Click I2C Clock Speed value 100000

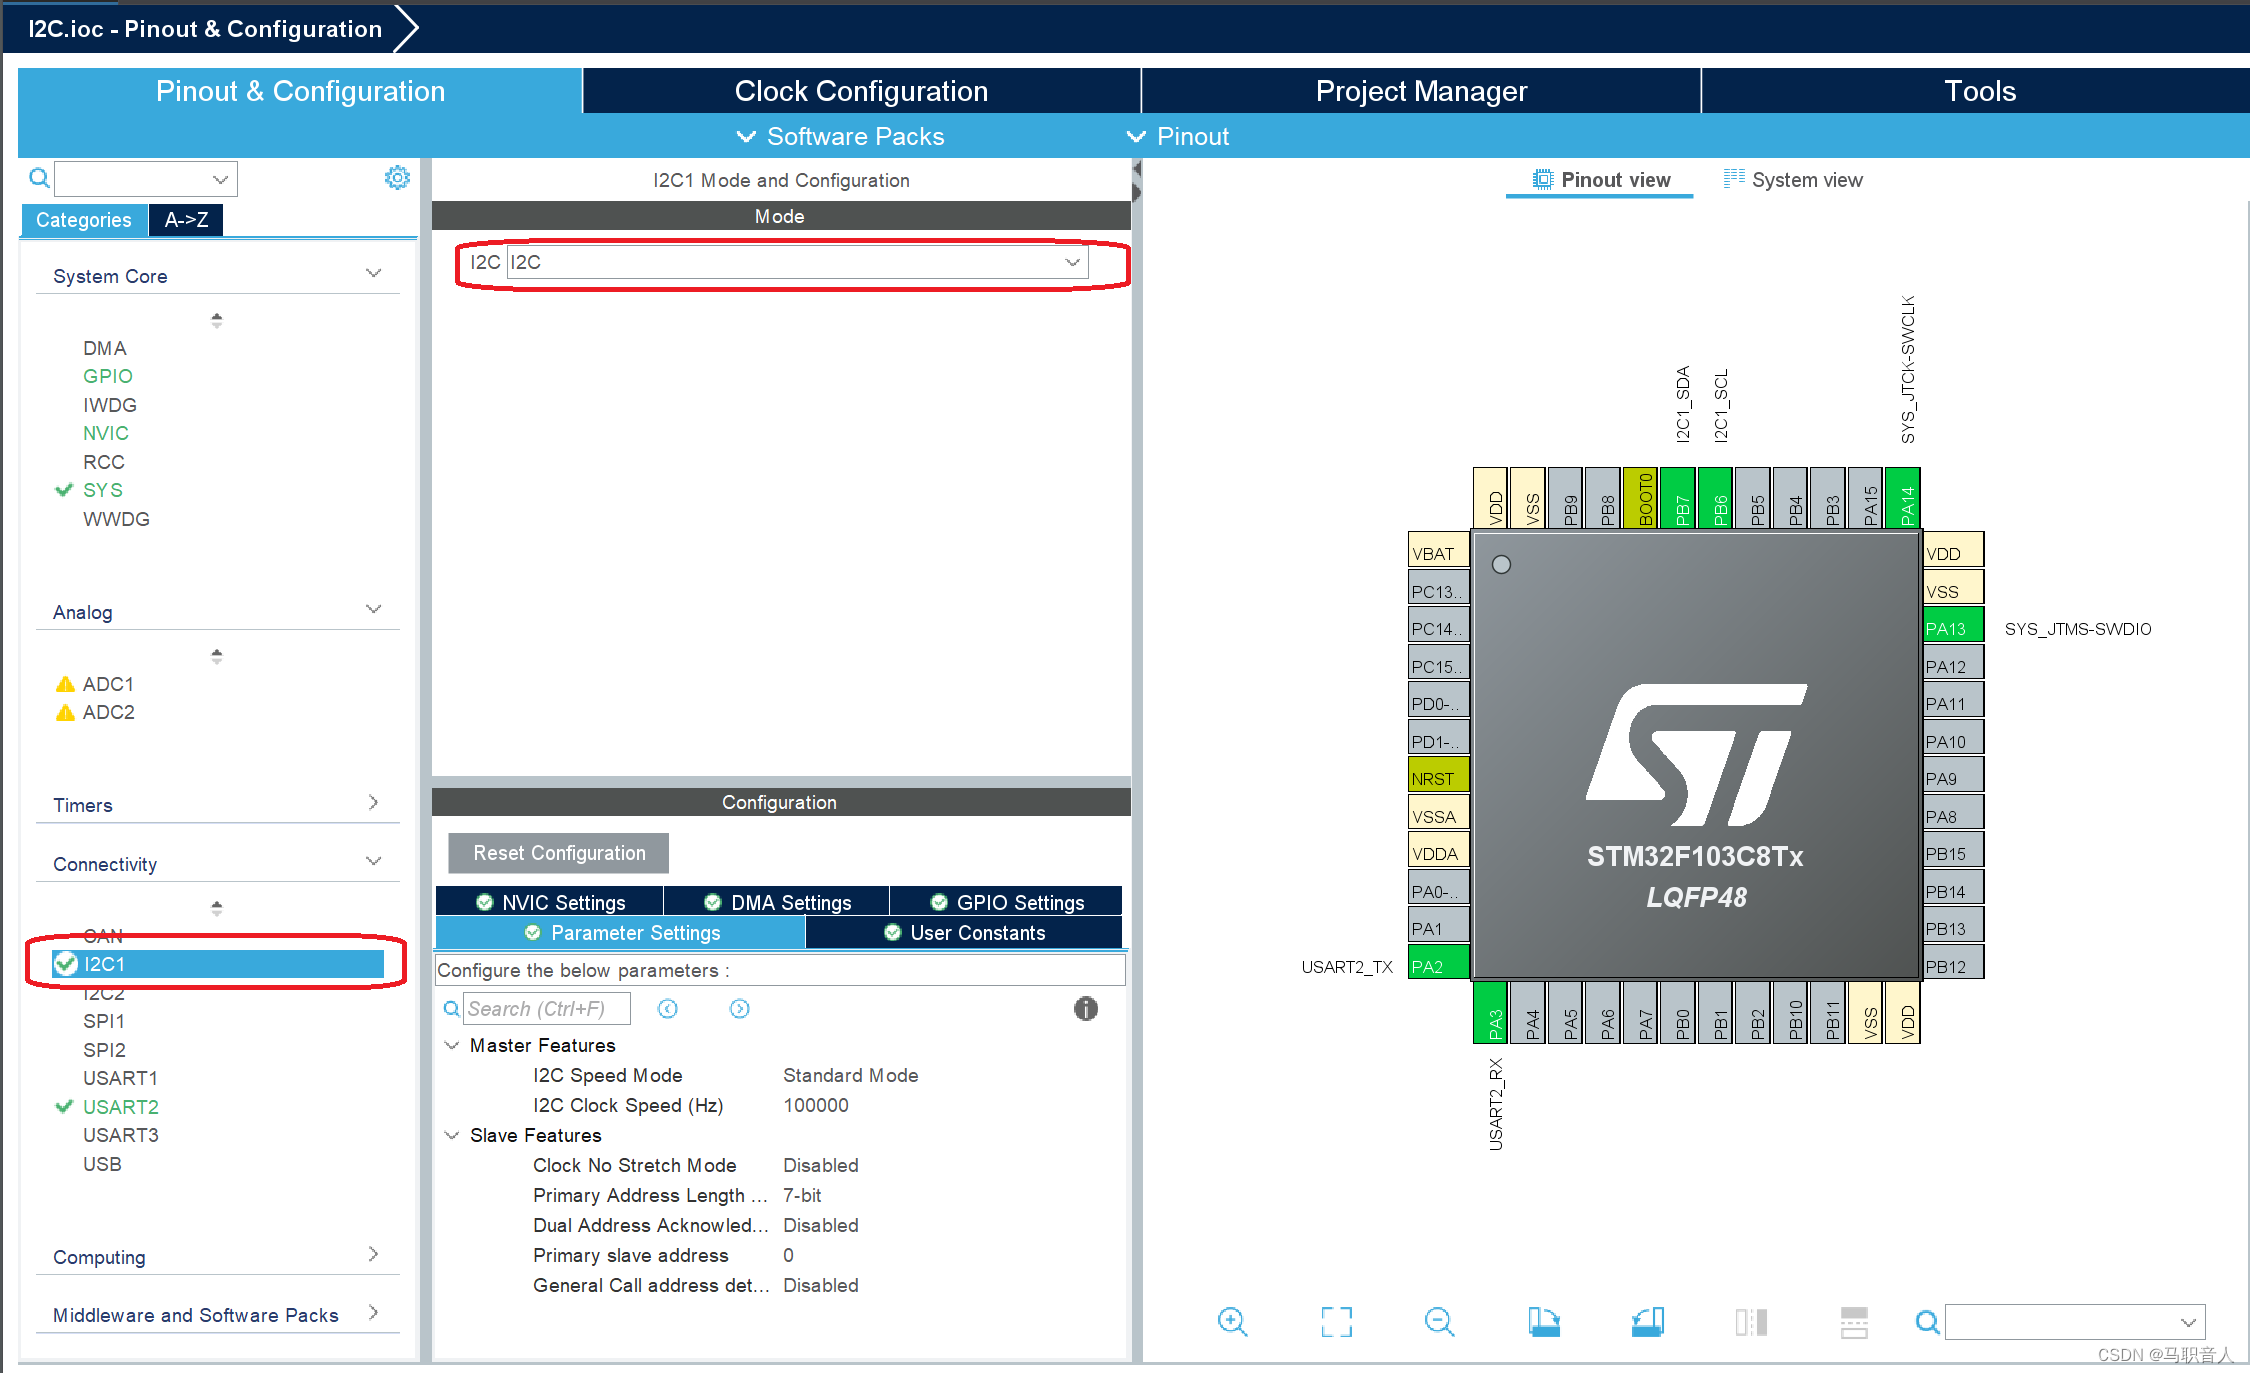(x=816, y=1105)
